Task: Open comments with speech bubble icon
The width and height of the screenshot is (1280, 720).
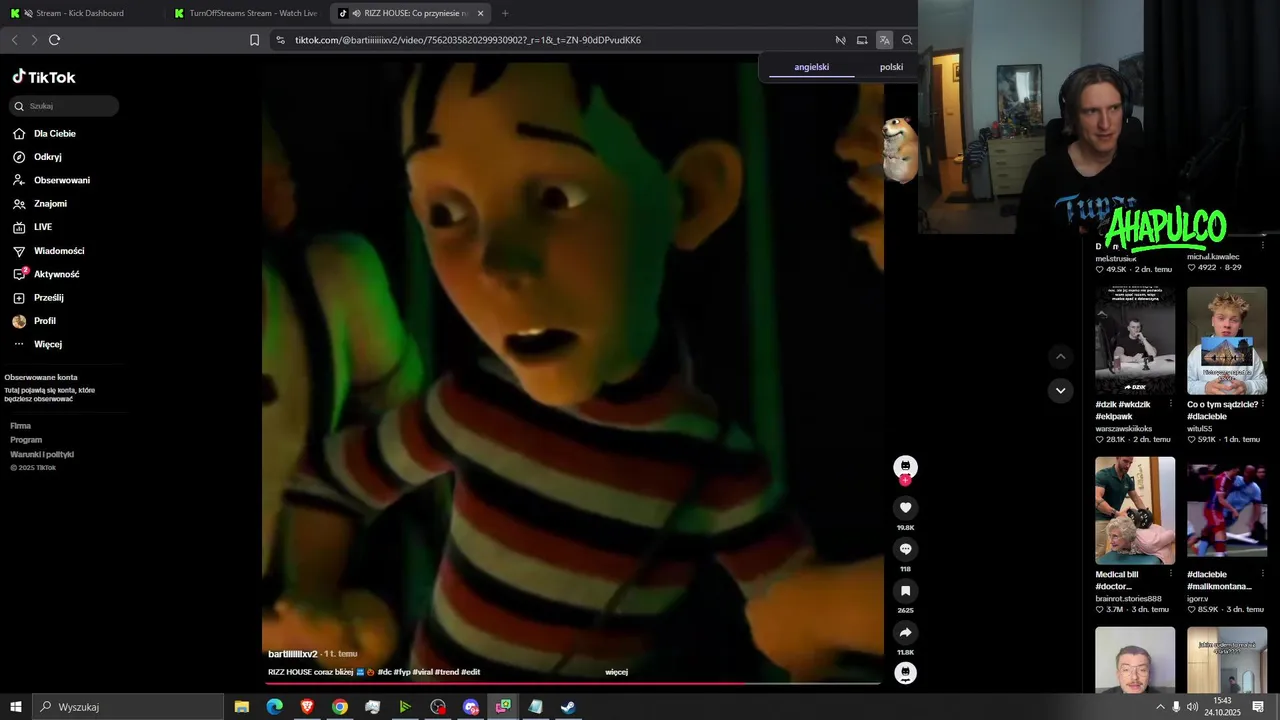Action: click(x=905, y=549)
